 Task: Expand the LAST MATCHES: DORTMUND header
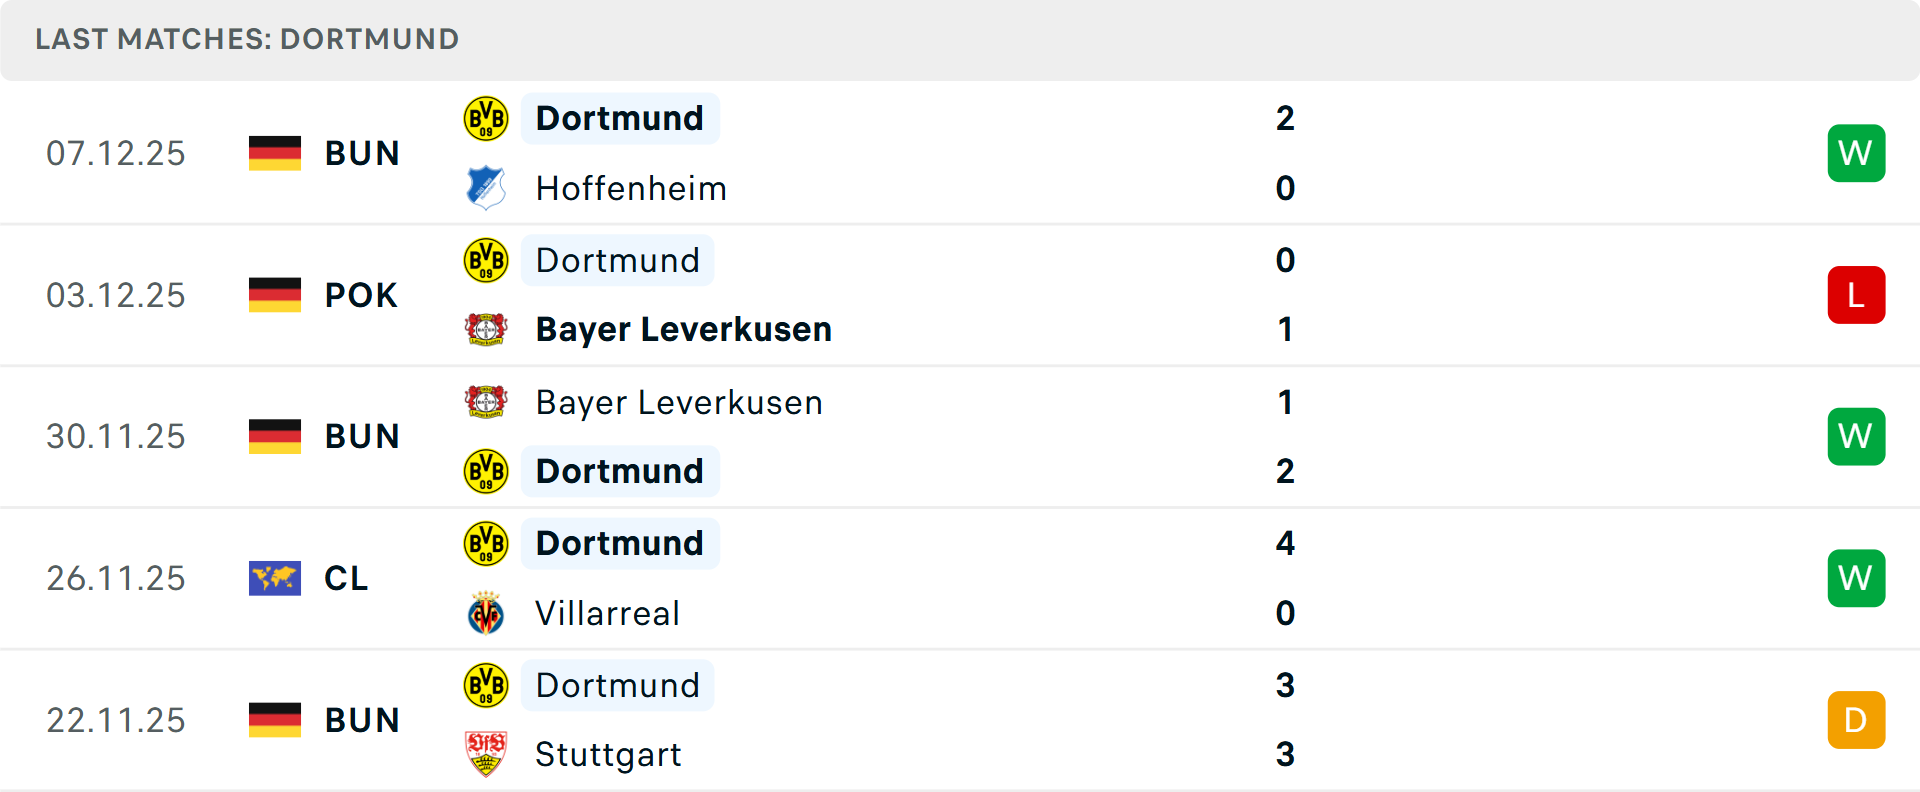point(246,39)
